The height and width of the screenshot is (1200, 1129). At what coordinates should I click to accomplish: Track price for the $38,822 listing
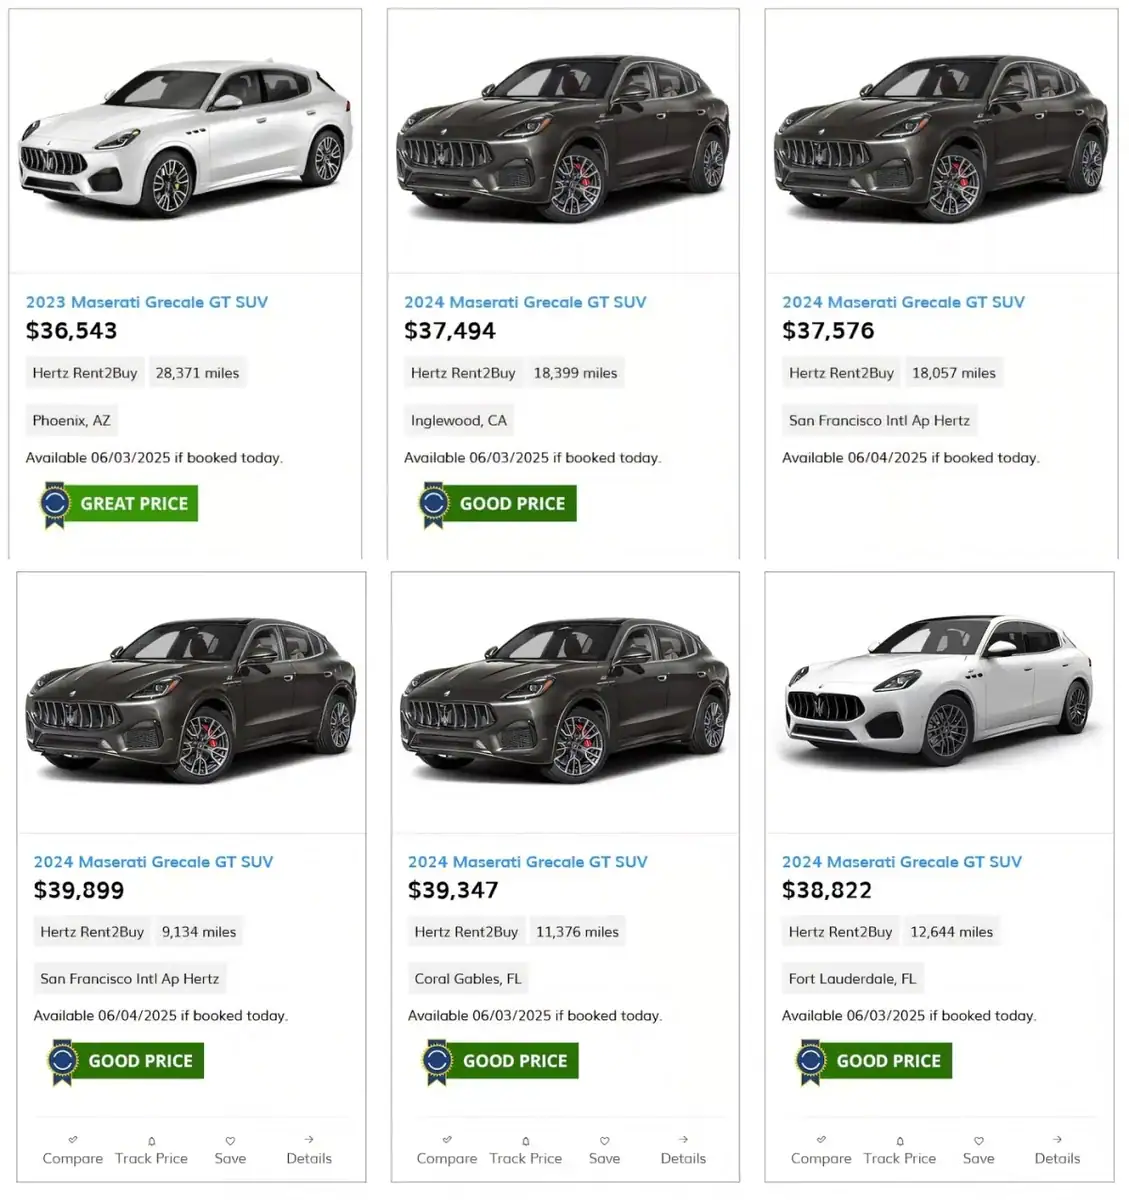[899, 1141]
